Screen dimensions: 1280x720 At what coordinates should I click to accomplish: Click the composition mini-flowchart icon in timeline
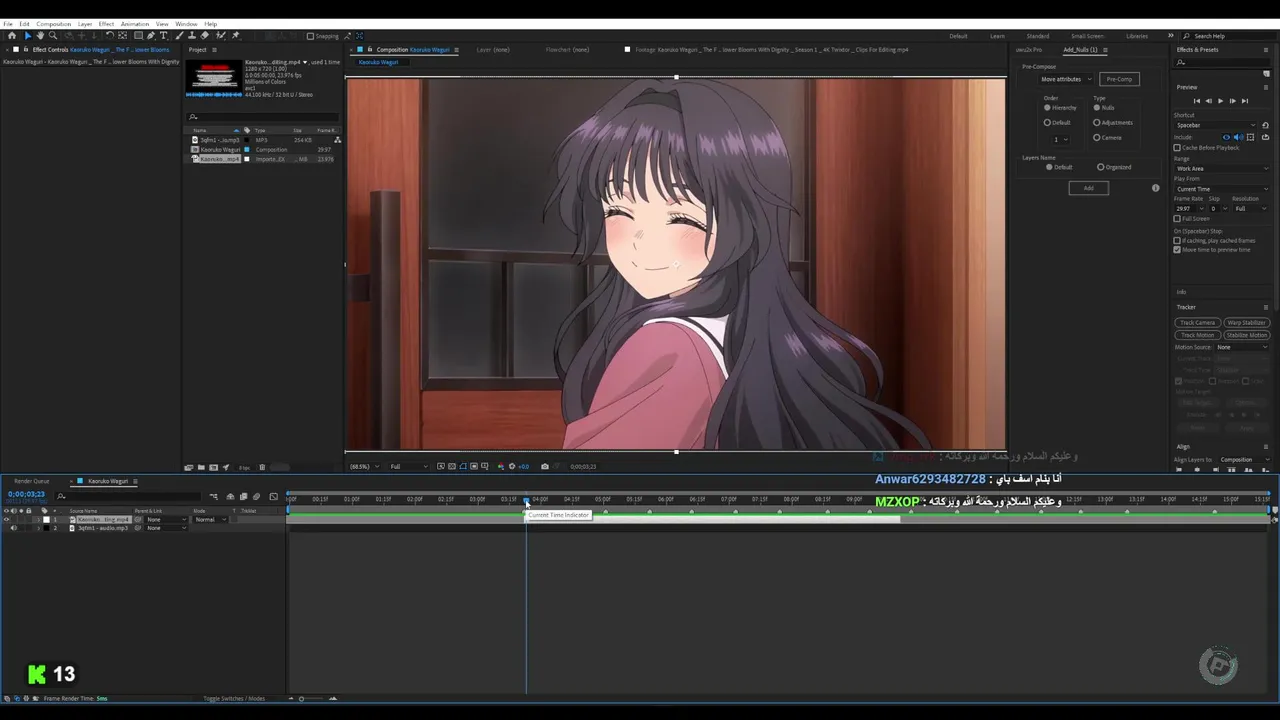click(213, 496)
